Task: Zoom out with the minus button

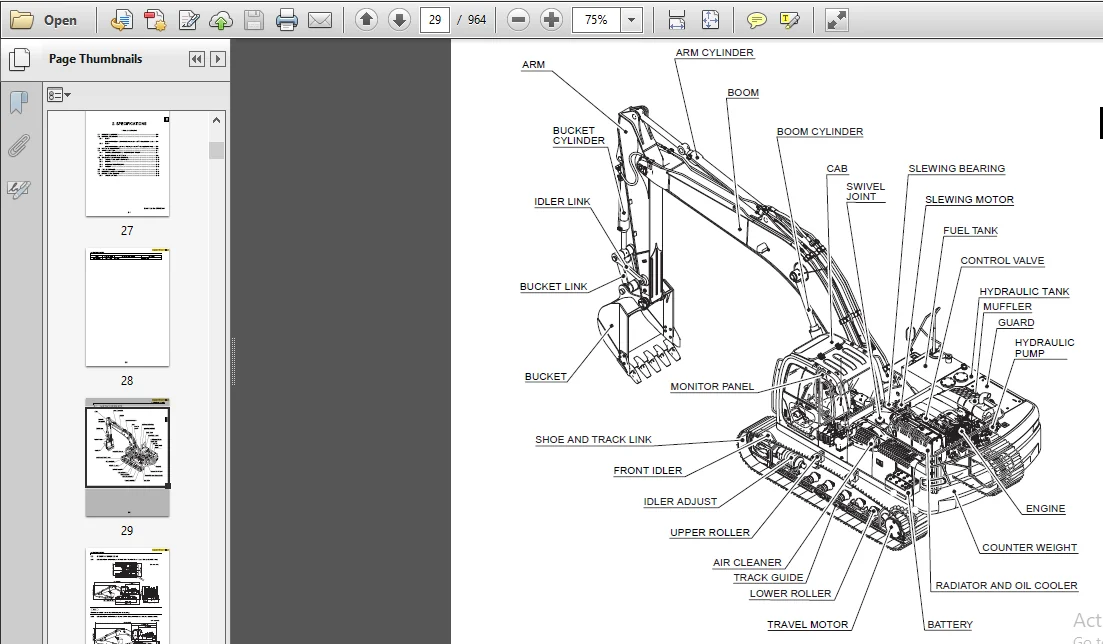Action: coord(518,20)
